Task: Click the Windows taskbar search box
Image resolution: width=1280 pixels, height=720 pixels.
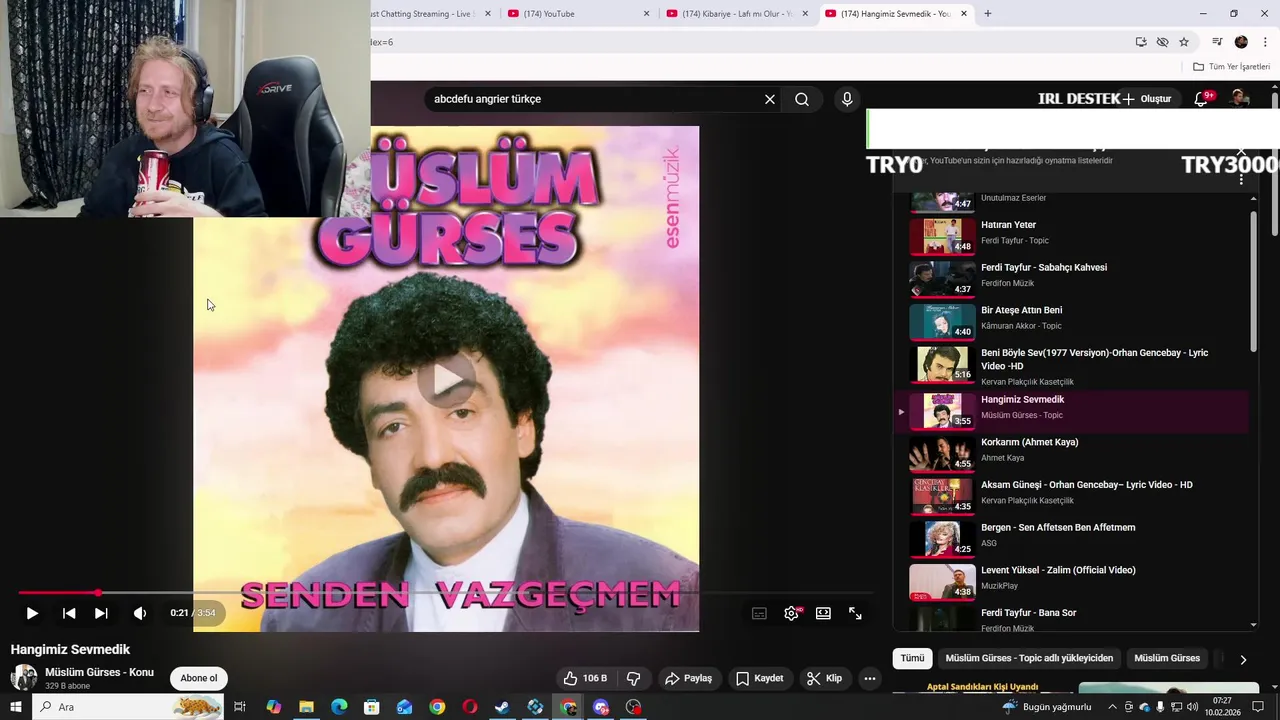Action: [129, 707]
